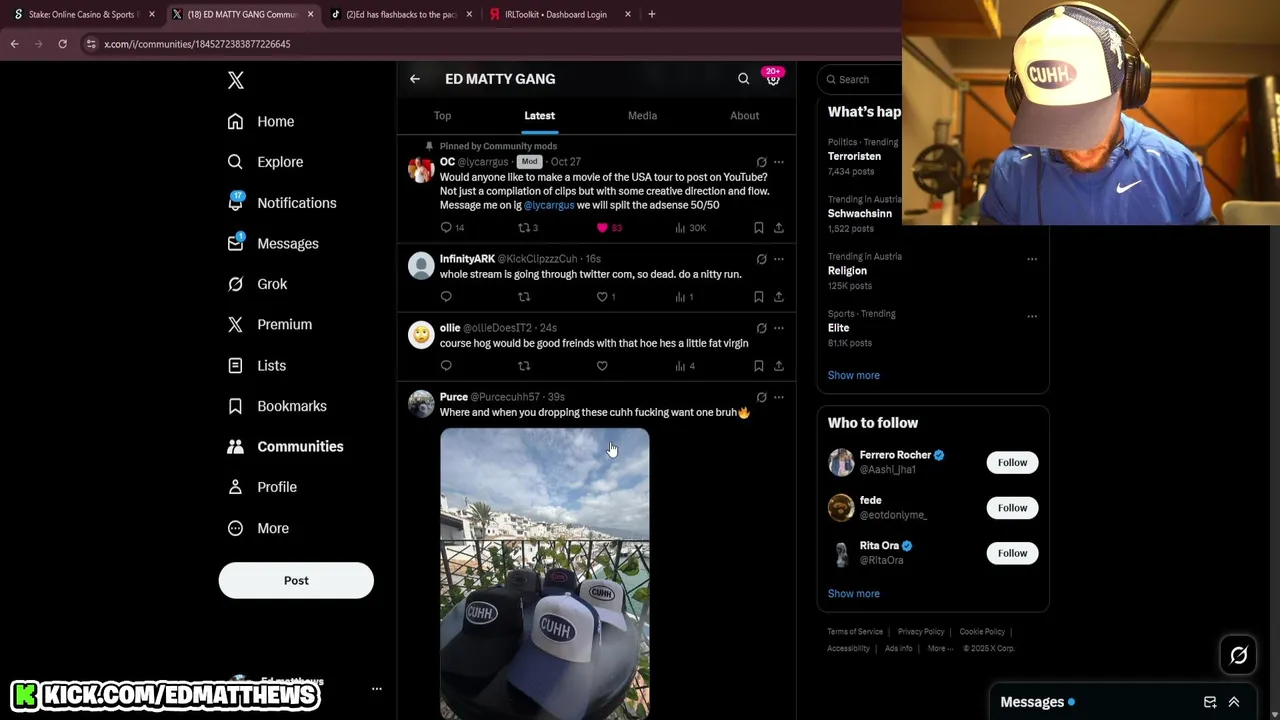Bookmark OC's pinned post
This screenshot has height=720, width=1280.
click(x=759, y=228)
